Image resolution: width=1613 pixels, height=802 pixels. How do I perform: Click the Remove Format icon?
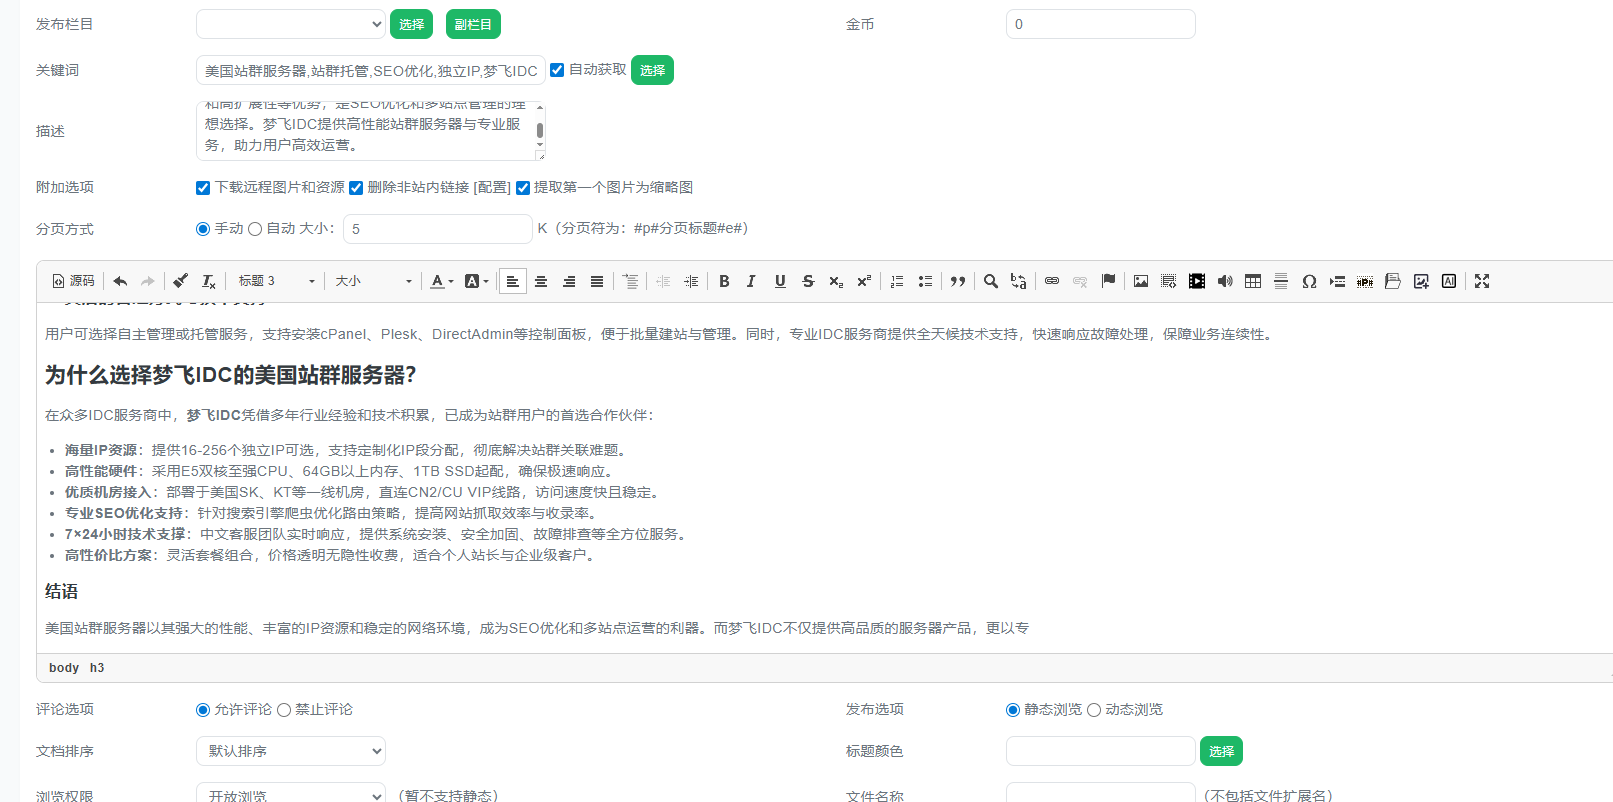point(208,281)
